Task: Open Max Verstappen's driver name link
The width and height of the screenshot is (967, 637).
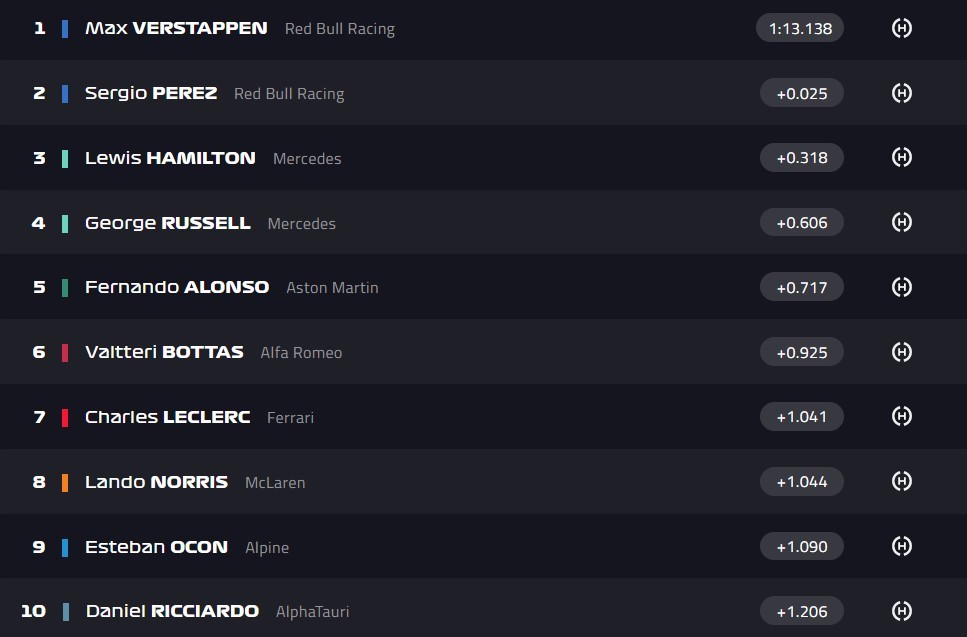Action: point(176,28)
